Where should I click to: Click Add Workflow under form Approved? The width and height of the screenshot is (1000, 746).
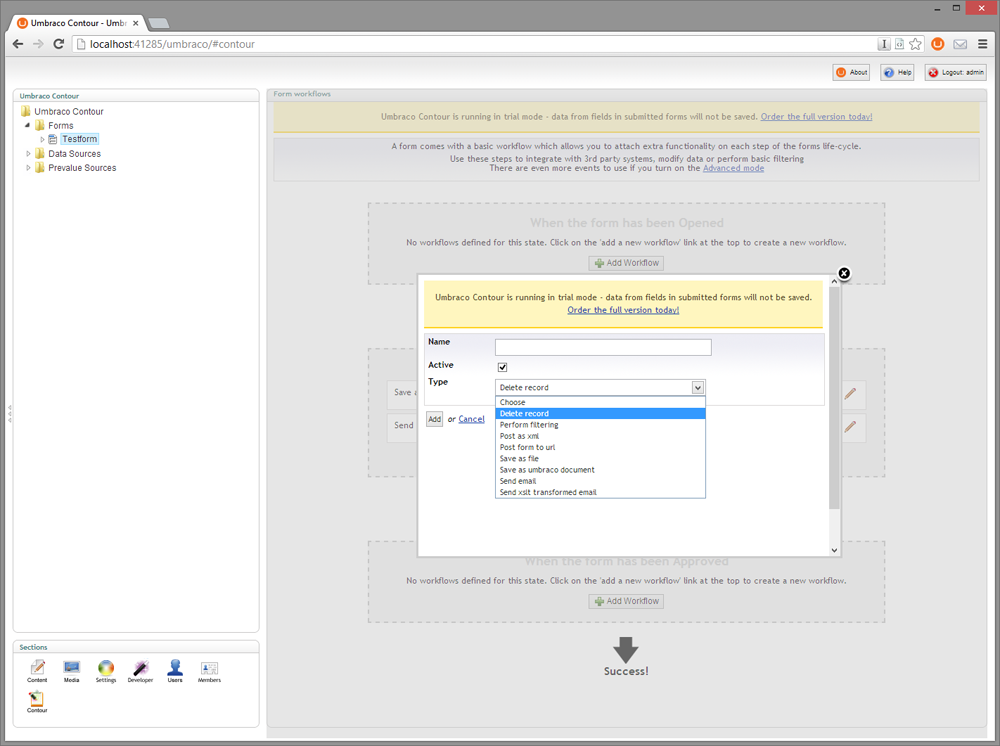coord(626,601)
